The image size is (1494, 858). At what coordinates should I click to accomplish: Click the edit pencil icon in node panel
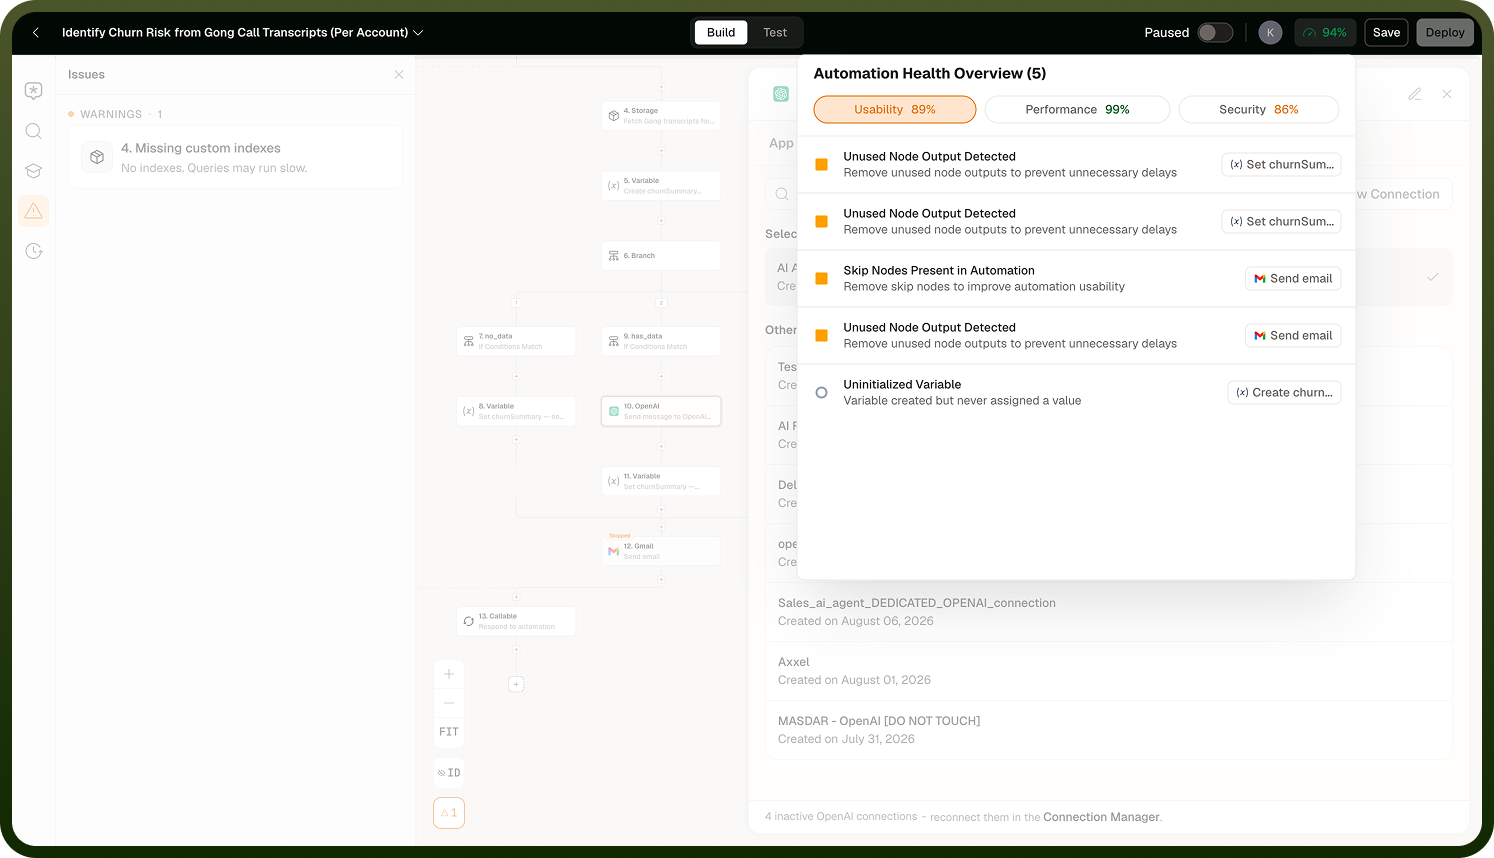[1415, 94]
